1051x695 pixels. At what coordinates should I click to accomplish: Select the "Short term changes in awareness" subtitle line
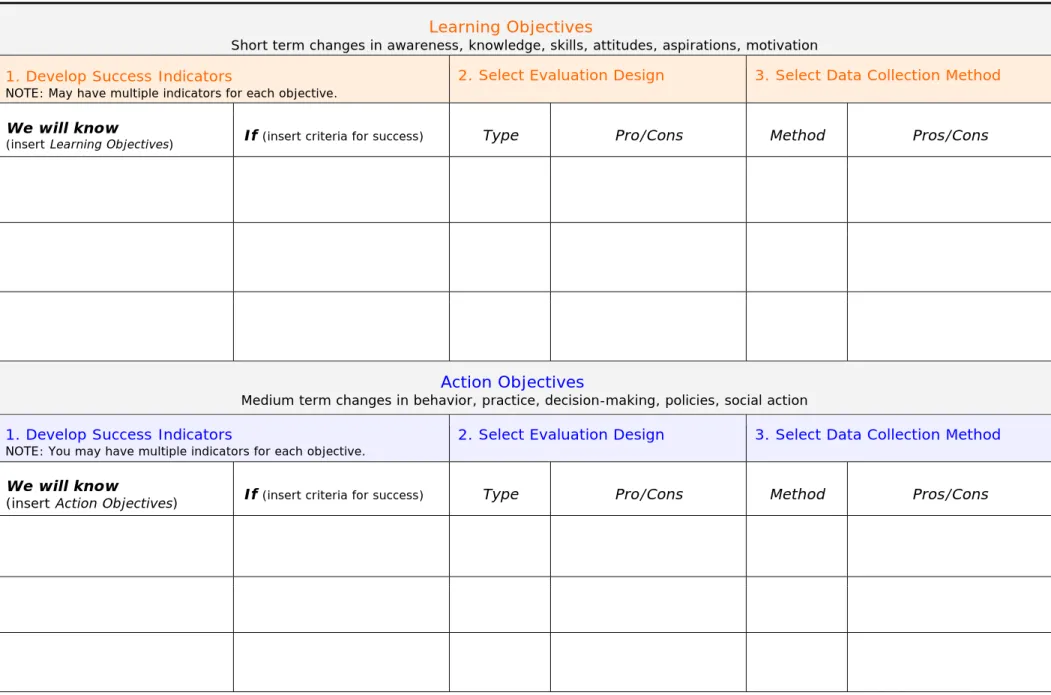[524, 46]
